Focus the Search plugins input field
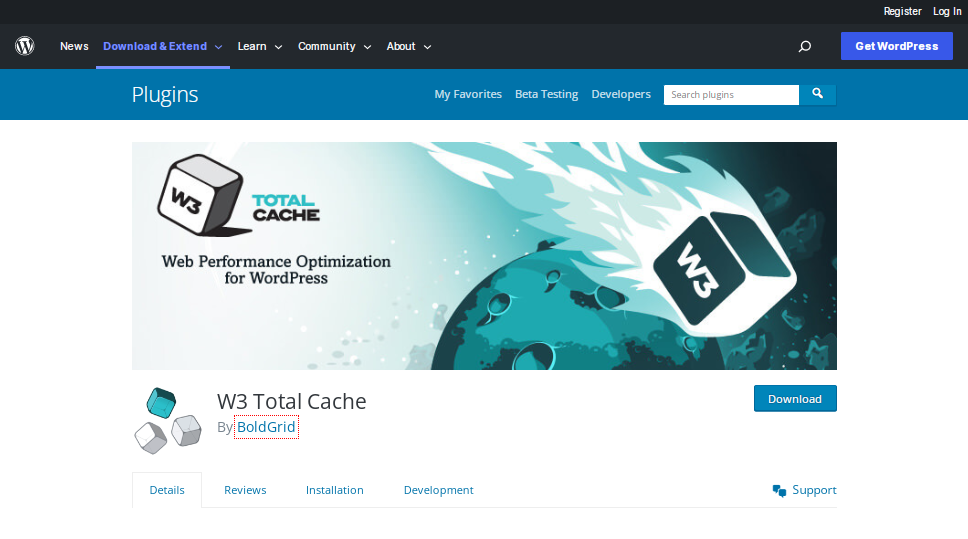 coord(731,94)
